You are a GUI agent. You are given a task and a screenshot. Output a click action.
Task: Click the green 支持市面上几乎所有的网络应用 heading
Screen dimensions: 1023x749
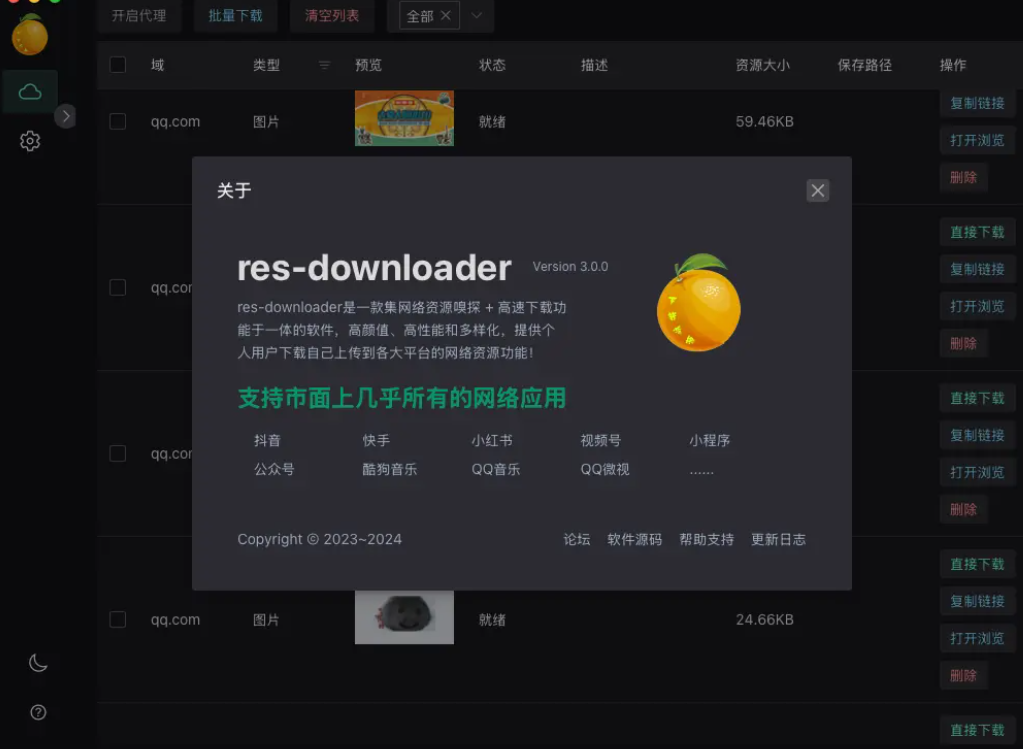[x=402, y=398]
